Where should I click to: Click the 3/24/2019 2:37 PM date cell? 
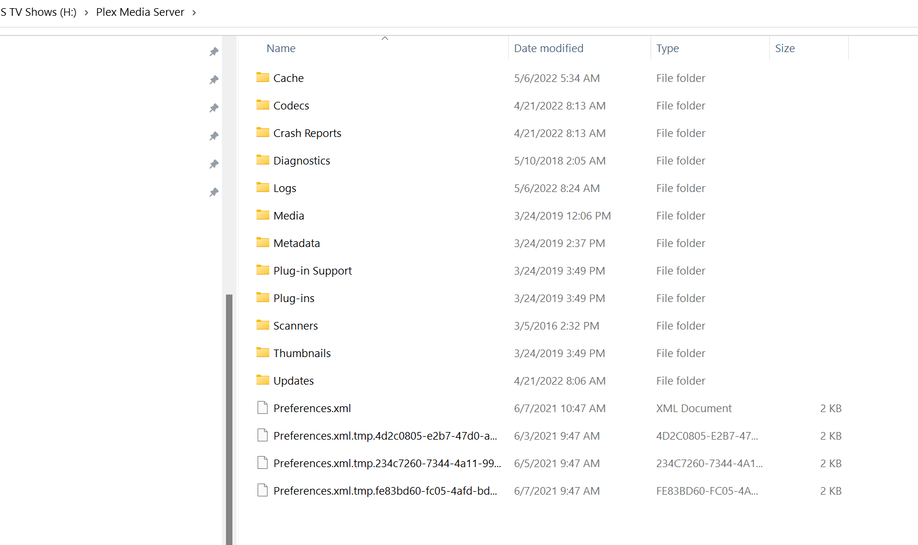[560, 243]
